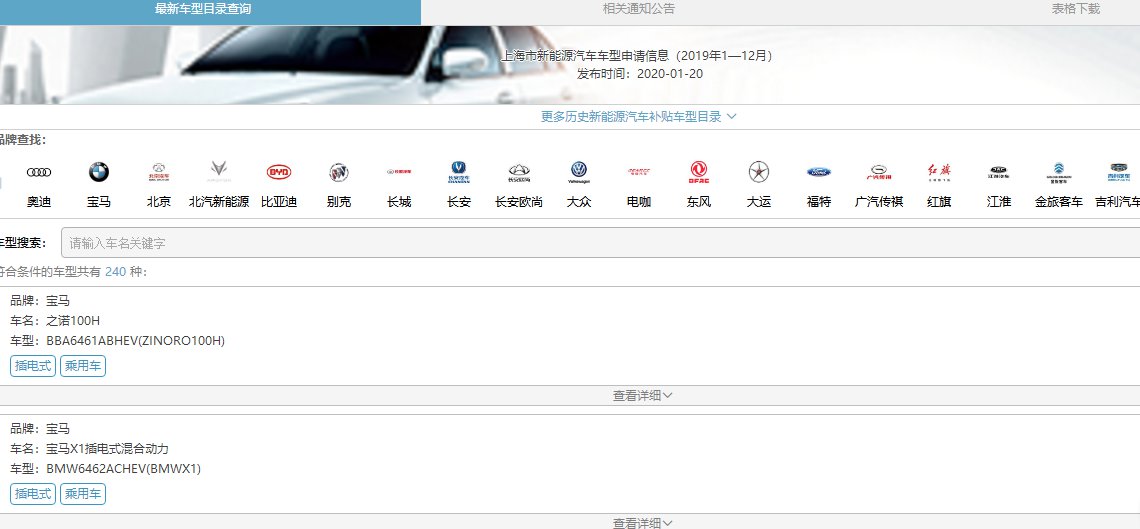Filter by the 江淮 JAC logo
Viewport: 1140px width, 529px height.
click(999, 172)
